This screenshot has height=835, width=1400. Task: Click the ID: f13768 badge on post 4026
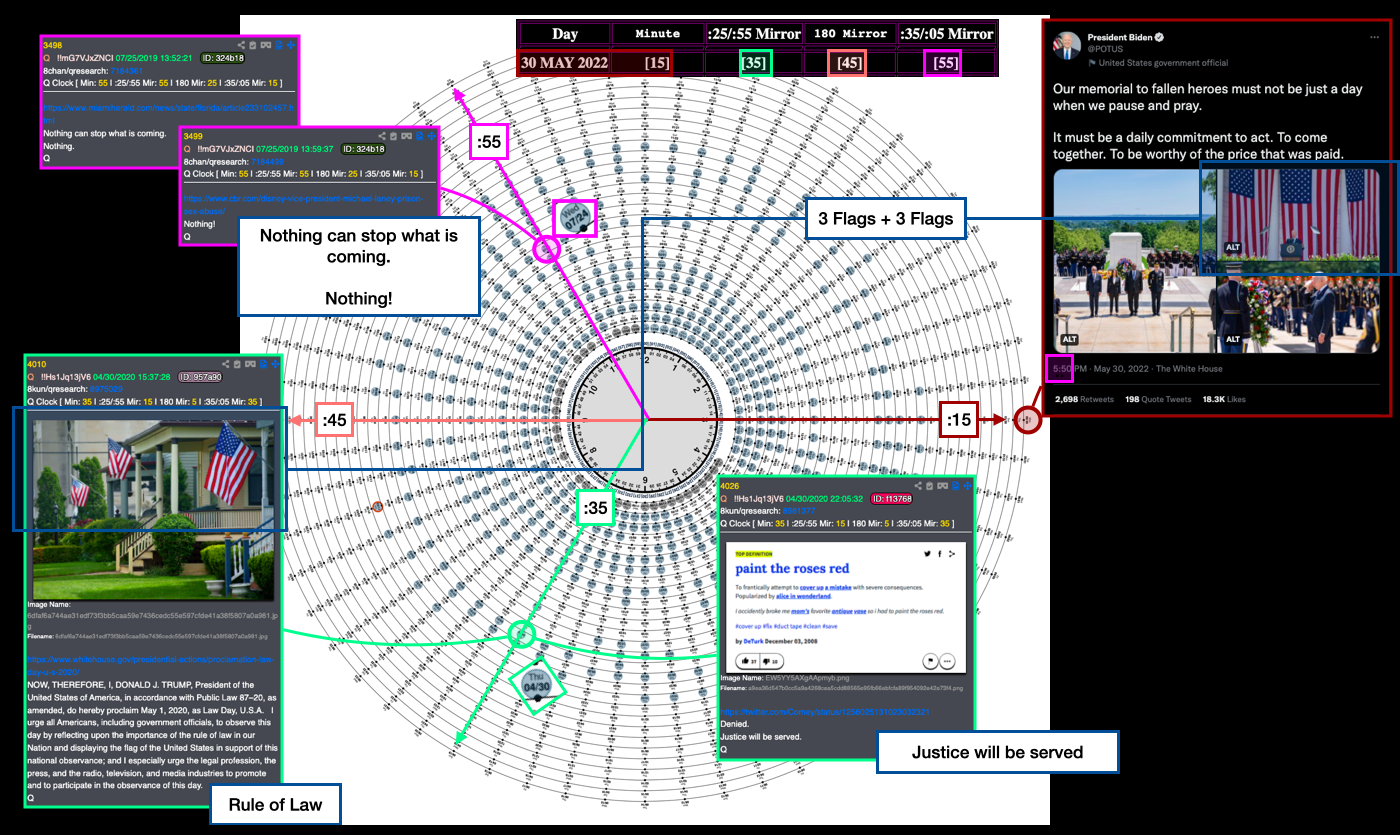[892, 499]
